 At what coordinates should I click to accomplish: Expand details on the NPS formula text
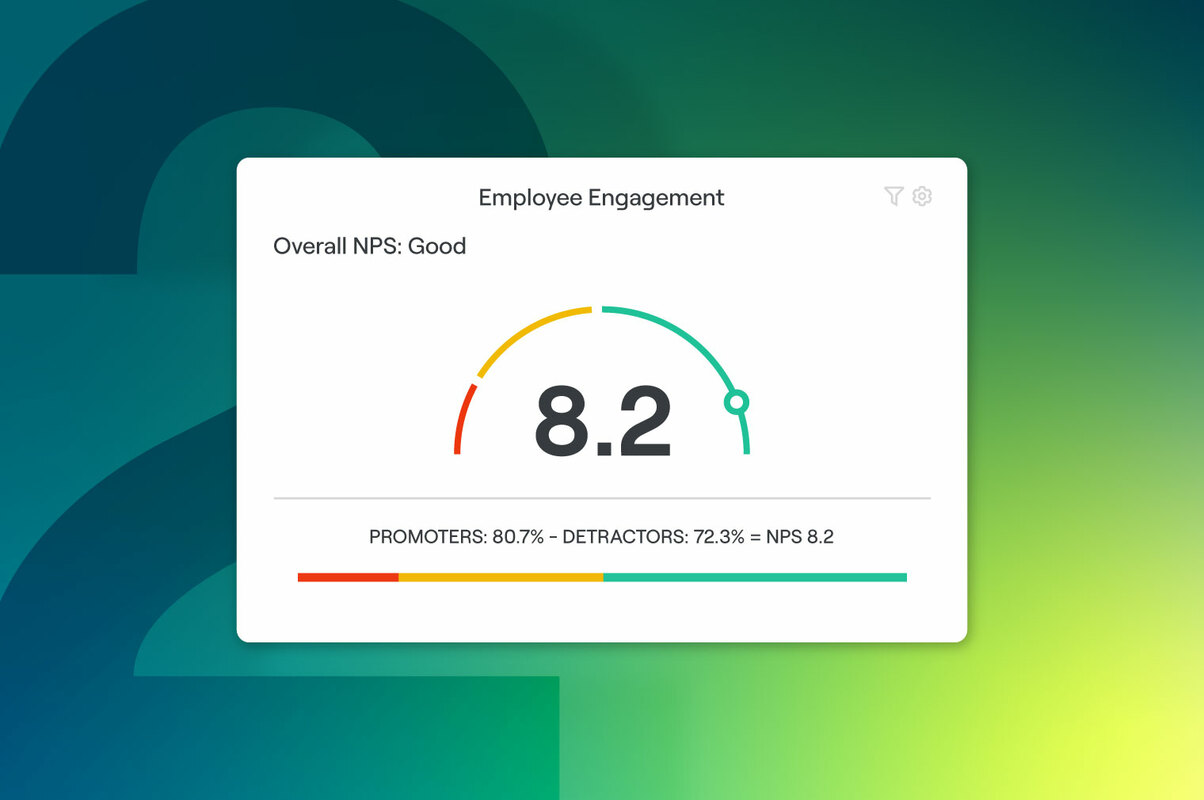click(x=601, y=537)
